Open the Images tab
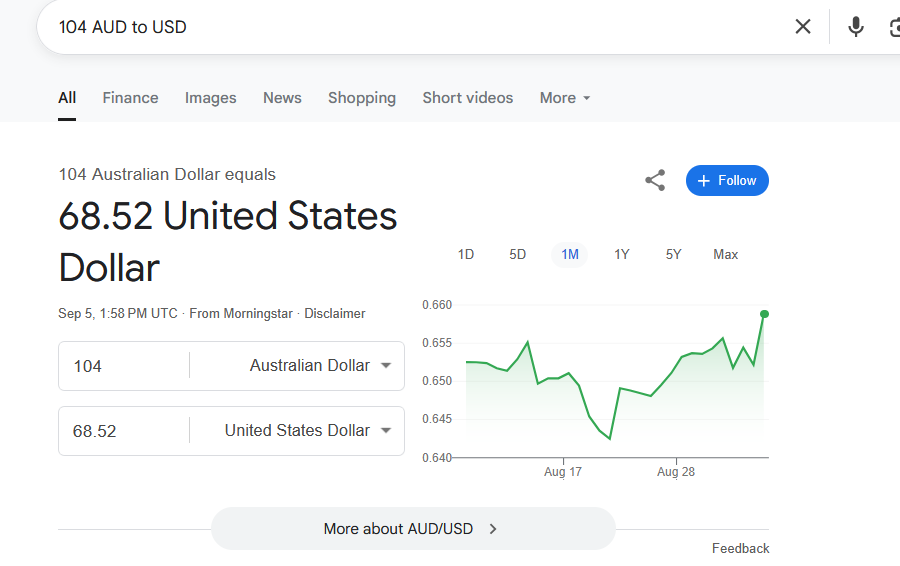 click(211, 98)
